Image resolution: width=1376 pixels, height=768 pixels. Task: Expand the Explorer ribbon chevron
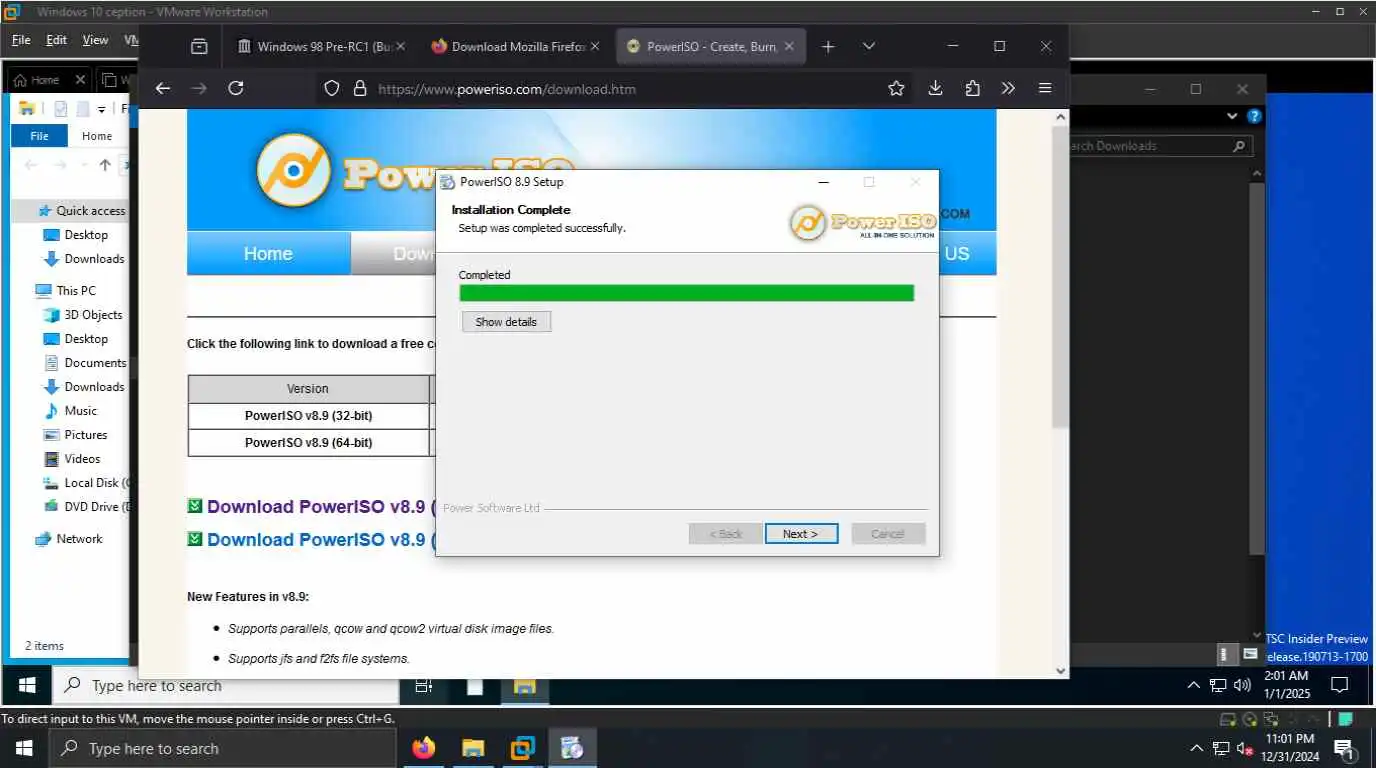click(1232, 116)
